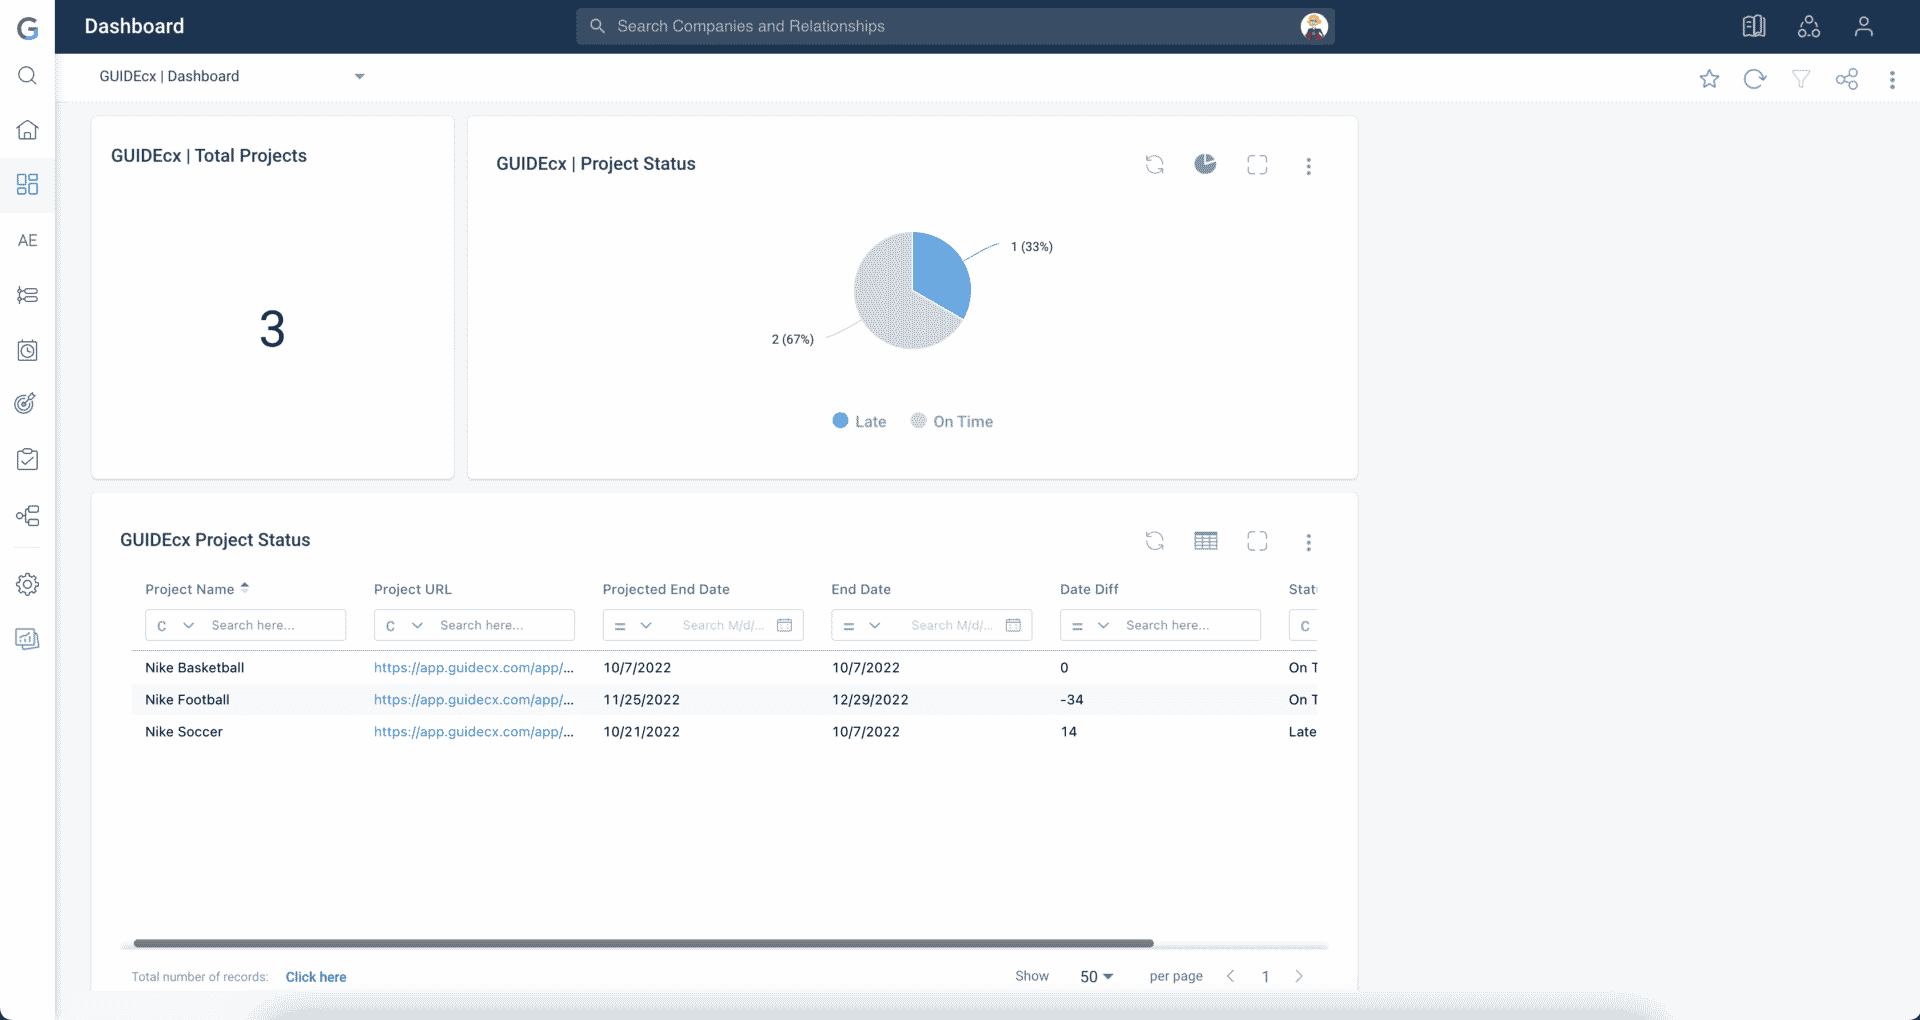Refresh the whole dashboard
This screenshot has height=1020, width=1920.
tap(1755, 79)
